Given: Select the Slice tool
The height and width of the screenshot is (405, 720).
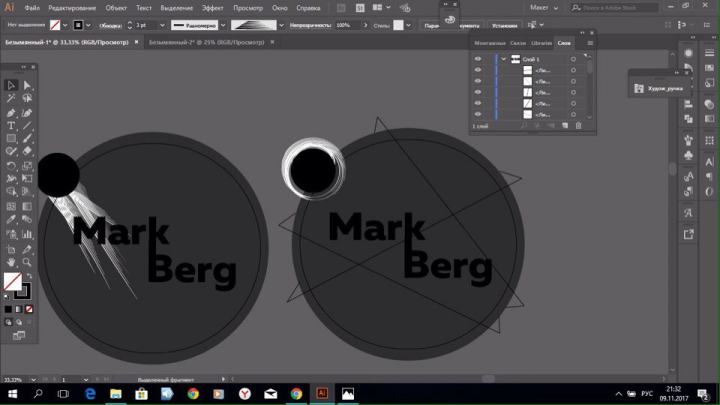Looking at the screenshot, I should click(27, 249).
